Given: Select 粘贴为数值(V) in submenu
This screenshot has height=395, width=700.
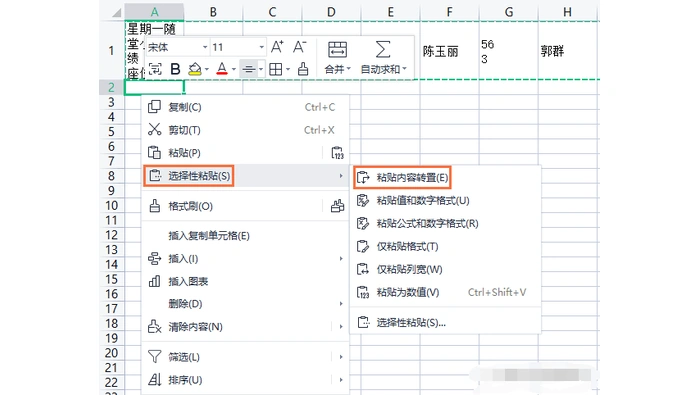Looking at the screenshot, I should [446, 292].
